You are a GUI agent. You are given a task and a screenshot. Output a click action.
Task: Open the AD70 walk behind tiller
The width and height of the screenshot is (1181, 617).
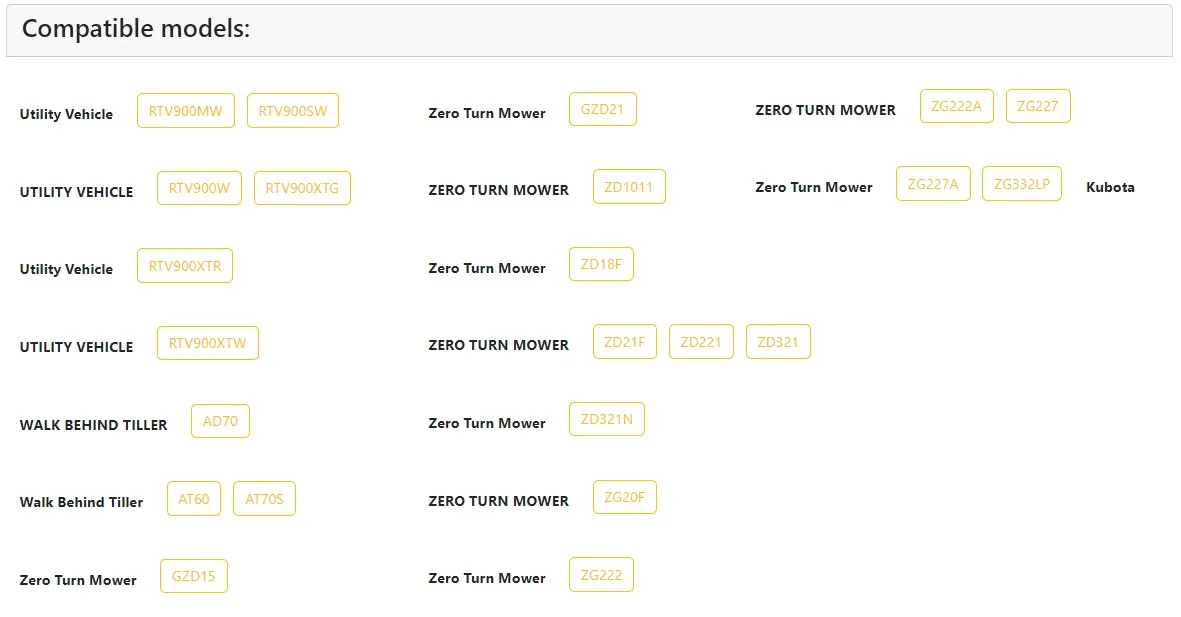tap(221, 421)
